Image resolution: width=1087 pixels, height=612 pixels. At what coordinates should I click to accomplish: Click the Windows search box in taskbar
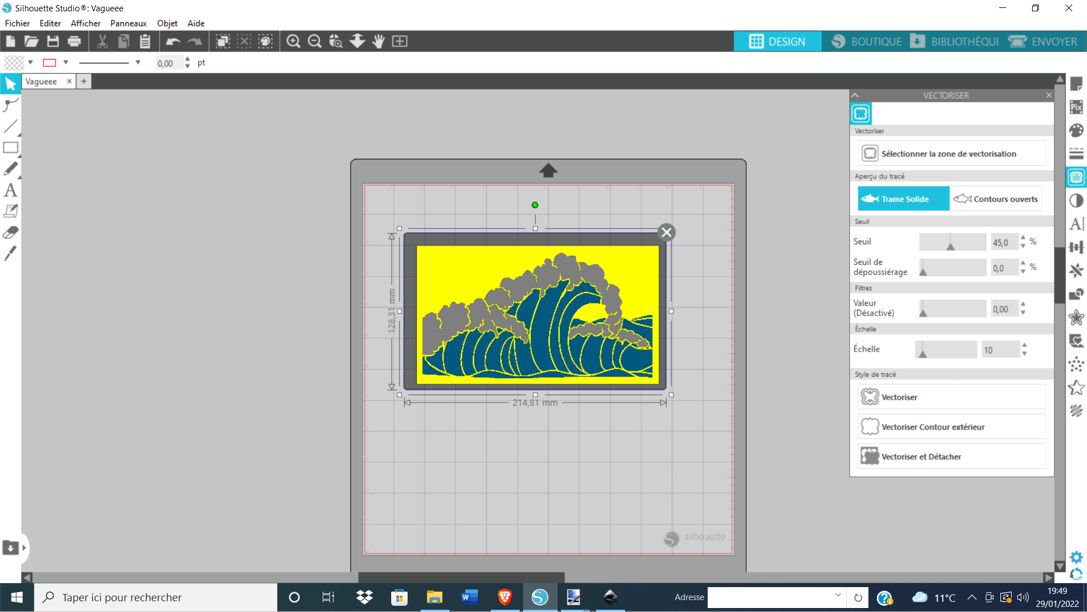(x=157, y=597)
